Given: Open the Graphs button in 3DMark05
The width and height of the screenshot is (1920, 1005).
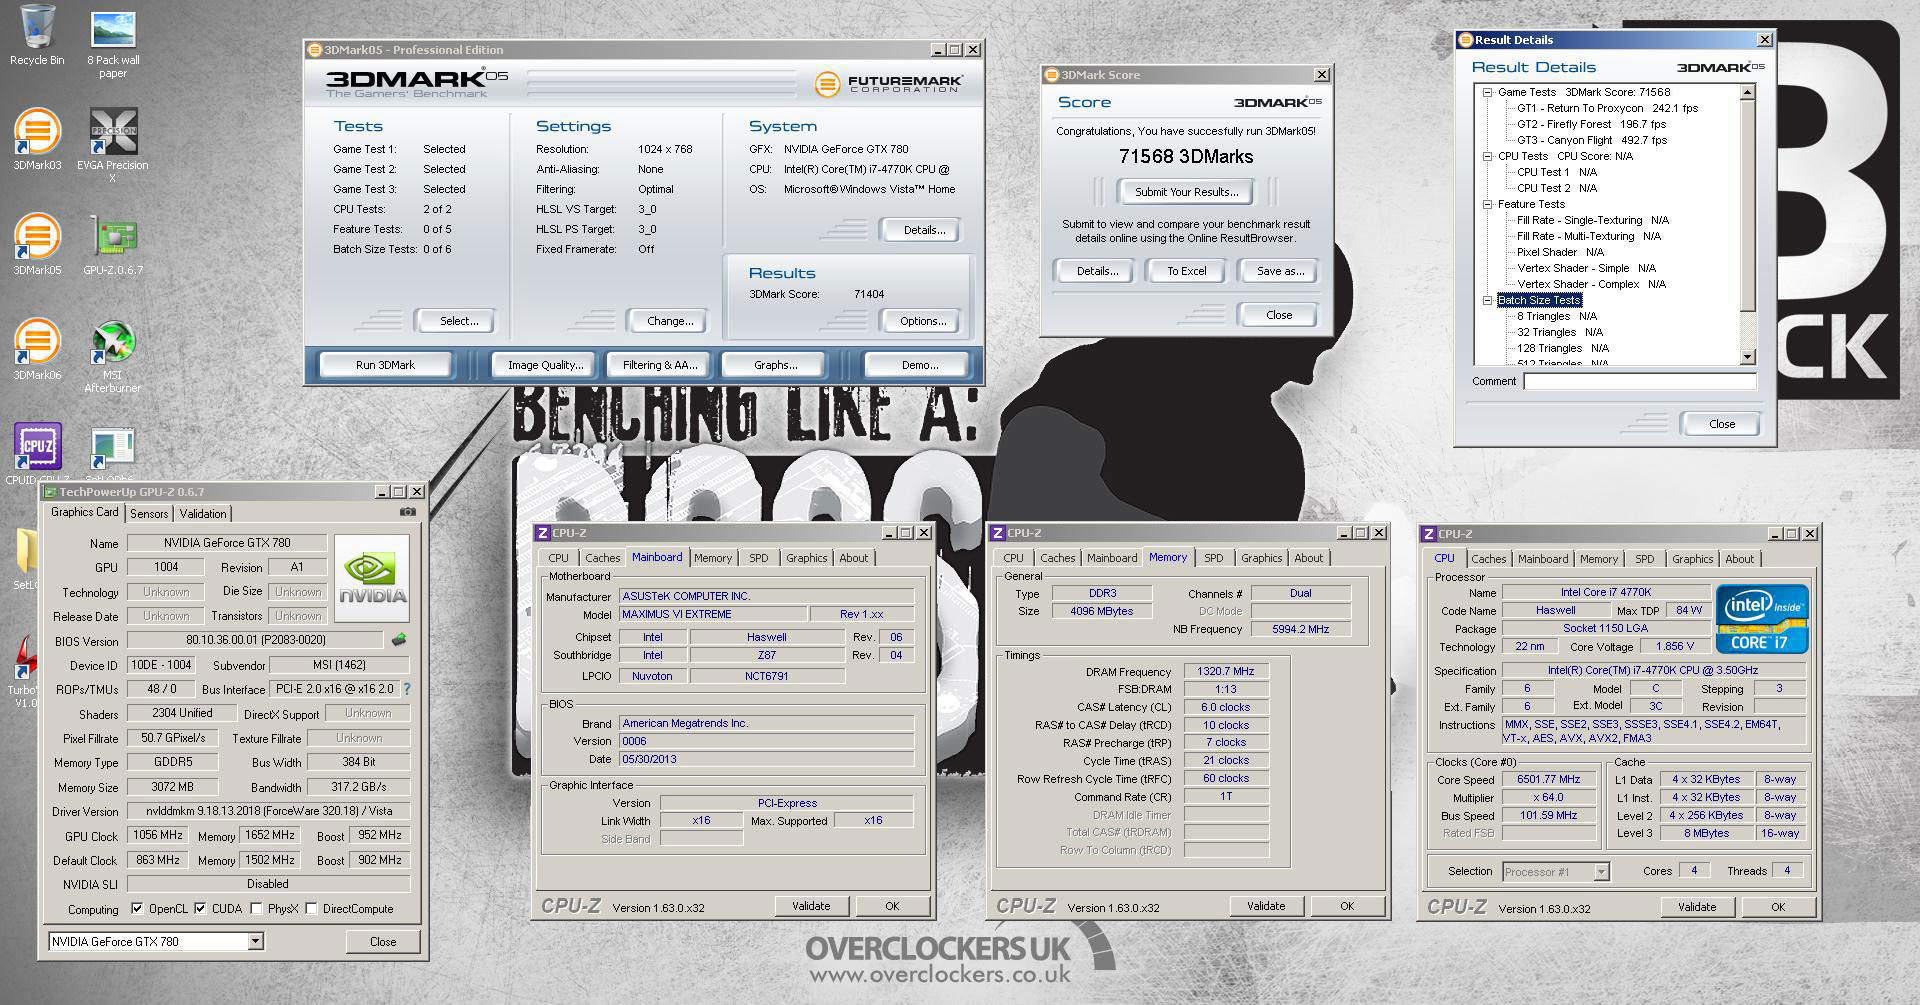Looking at the screenshot, I should [x=775, y=365].
